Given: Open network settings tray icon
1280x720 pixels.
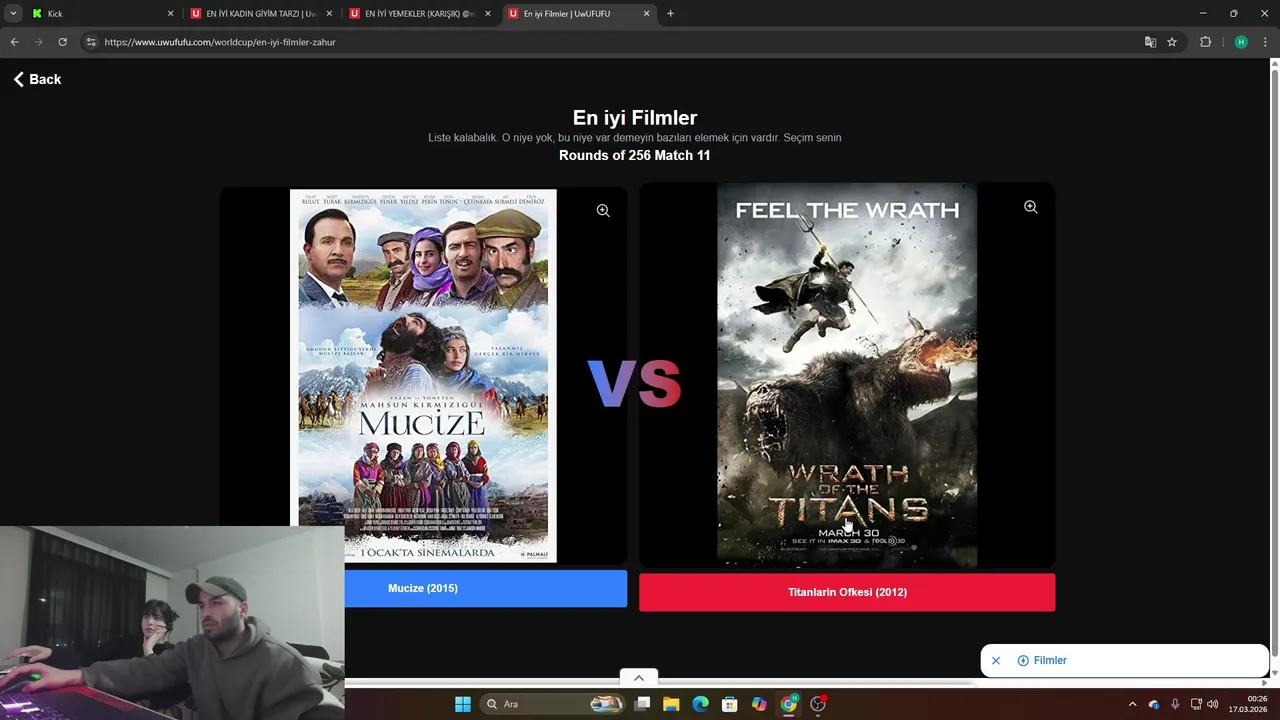Looking at the screenshot, I should (1196, 704).
